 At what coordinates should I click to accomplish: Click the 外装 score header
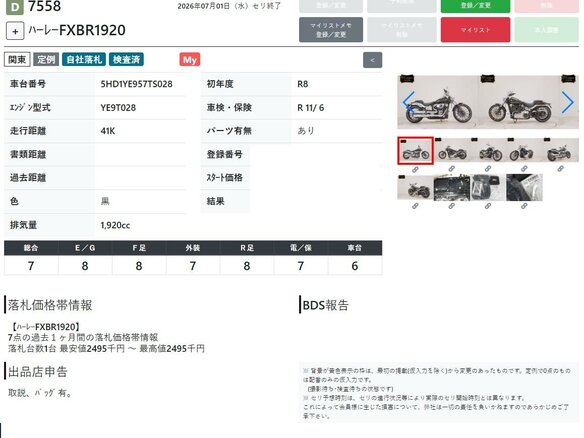coord(193,248)
